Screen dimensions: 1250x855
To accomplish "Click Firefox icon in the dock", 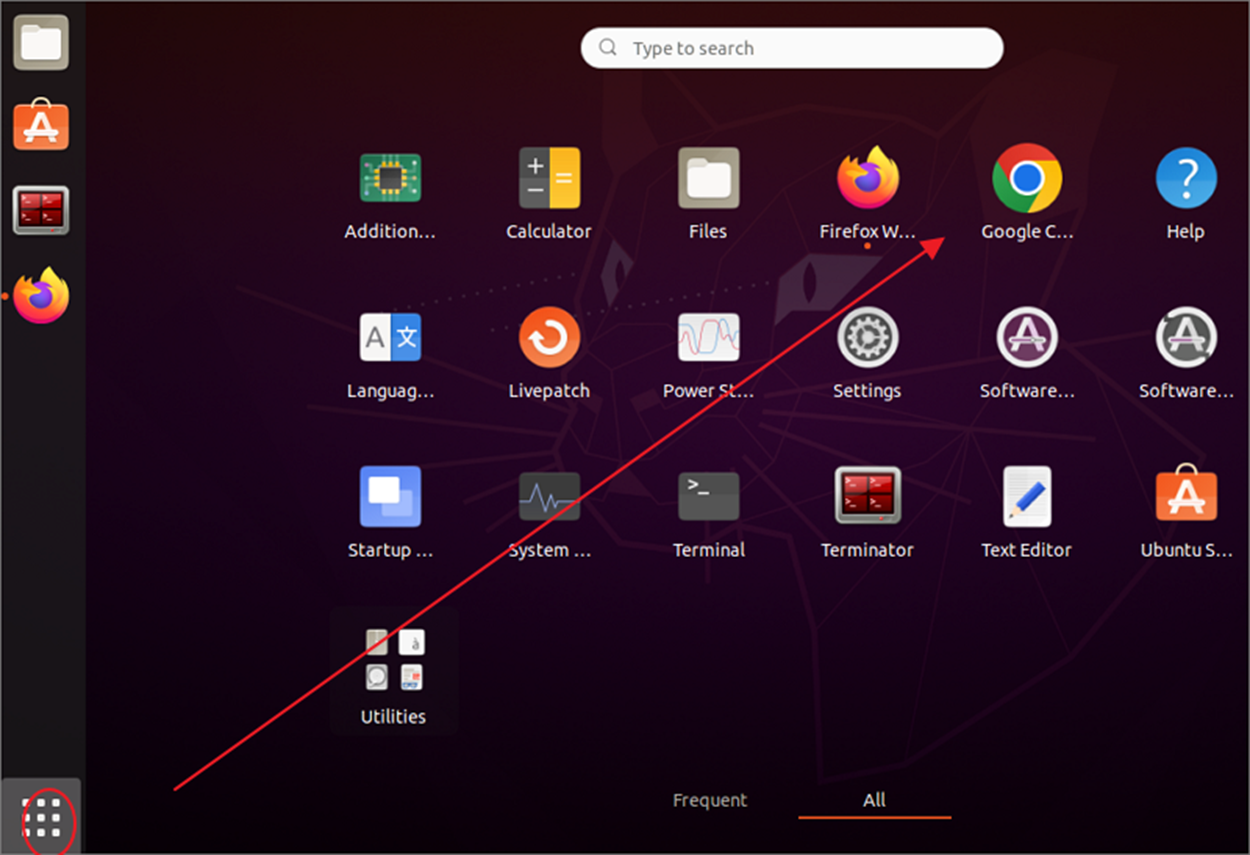I will point(41,296).
